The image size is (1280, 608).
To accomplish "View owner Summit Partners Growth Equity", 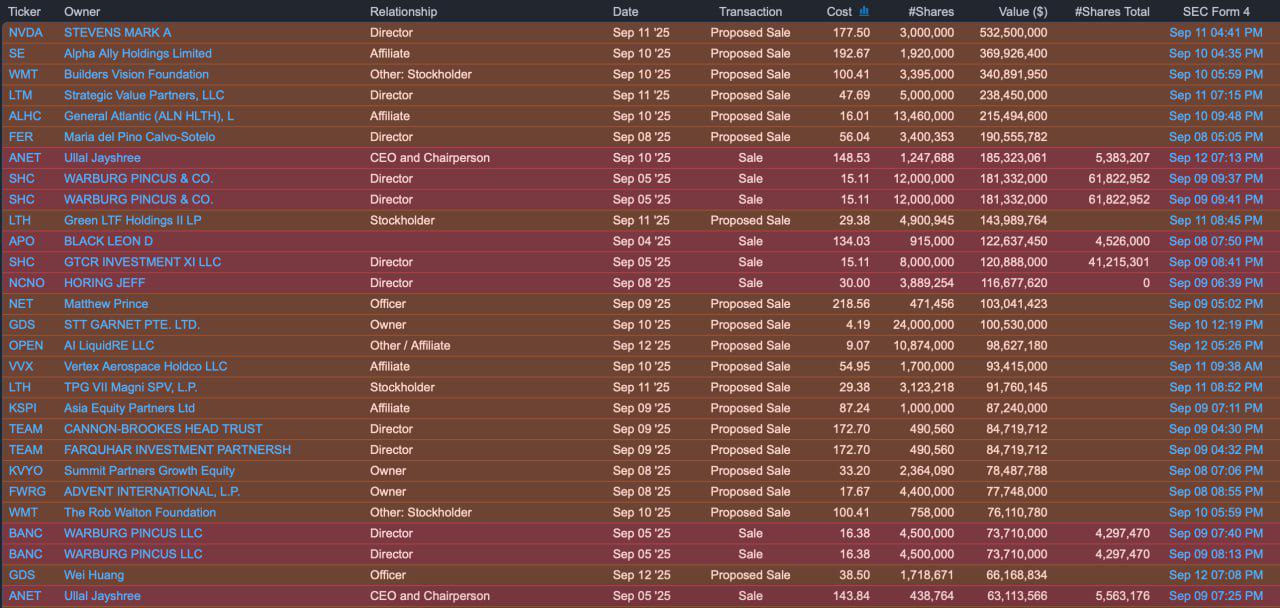I will (150, 471).
